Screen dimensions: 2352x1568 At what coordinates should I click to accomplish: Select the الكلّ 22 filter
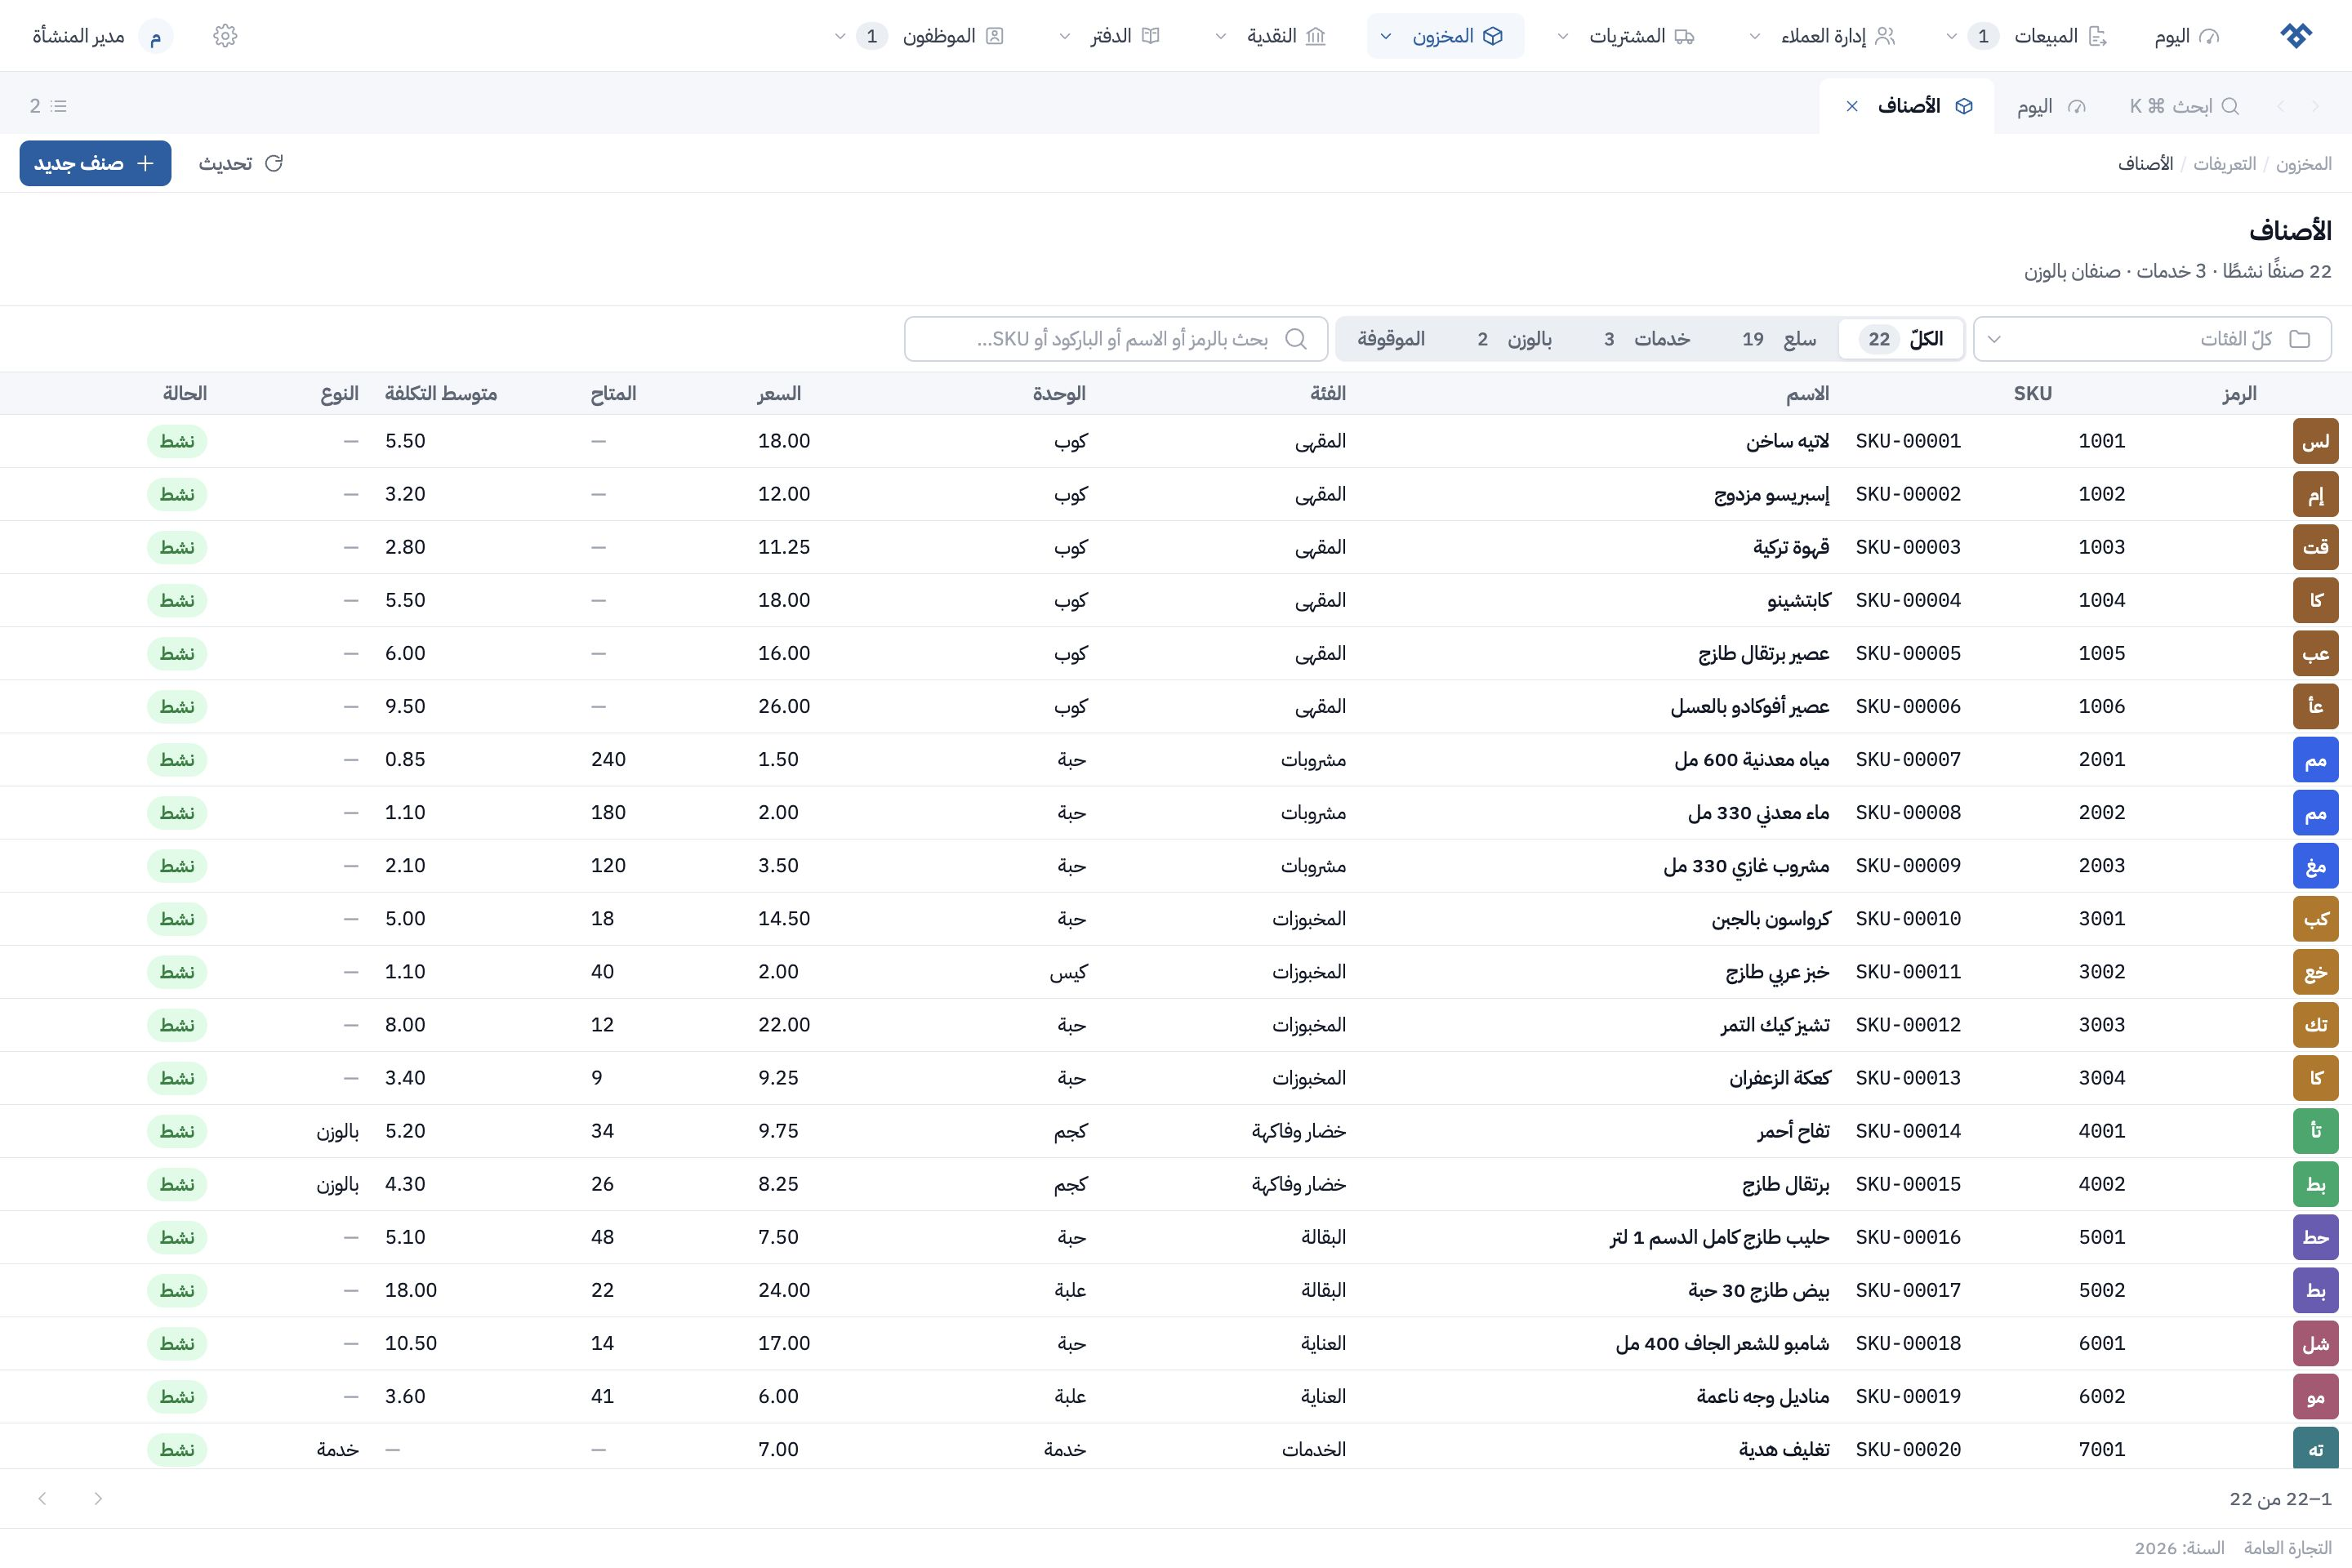pyautogui.click(x=1902, y=339)
